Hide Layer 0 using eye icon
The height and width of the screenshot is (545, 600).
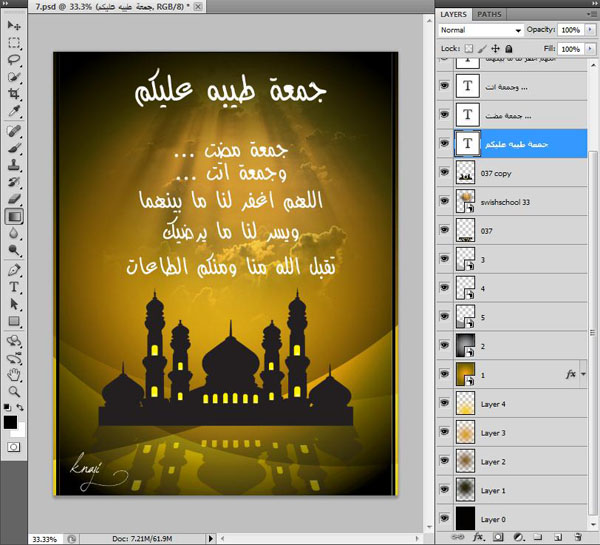pyautogui.click(x=445, y=519)
